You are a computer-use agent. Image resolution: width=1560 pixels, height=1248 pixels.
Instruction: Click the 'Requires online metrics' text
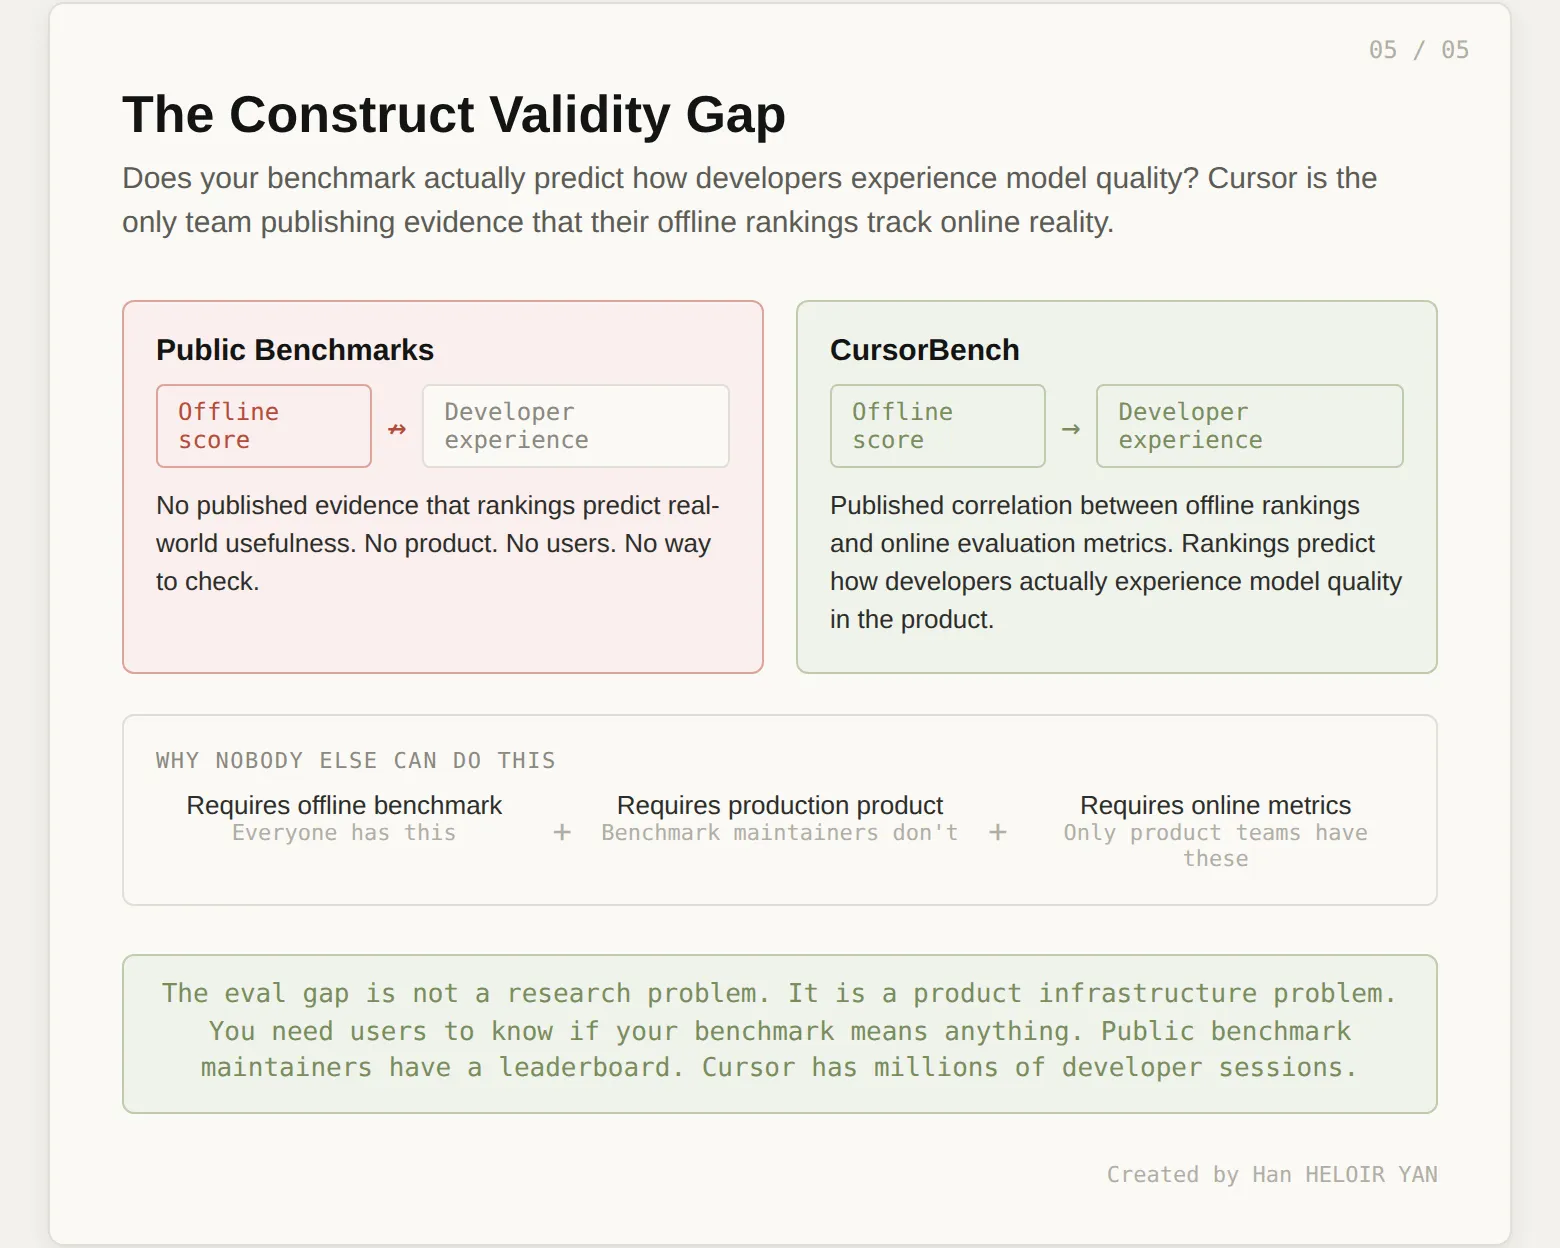(x=1215, y=805)
